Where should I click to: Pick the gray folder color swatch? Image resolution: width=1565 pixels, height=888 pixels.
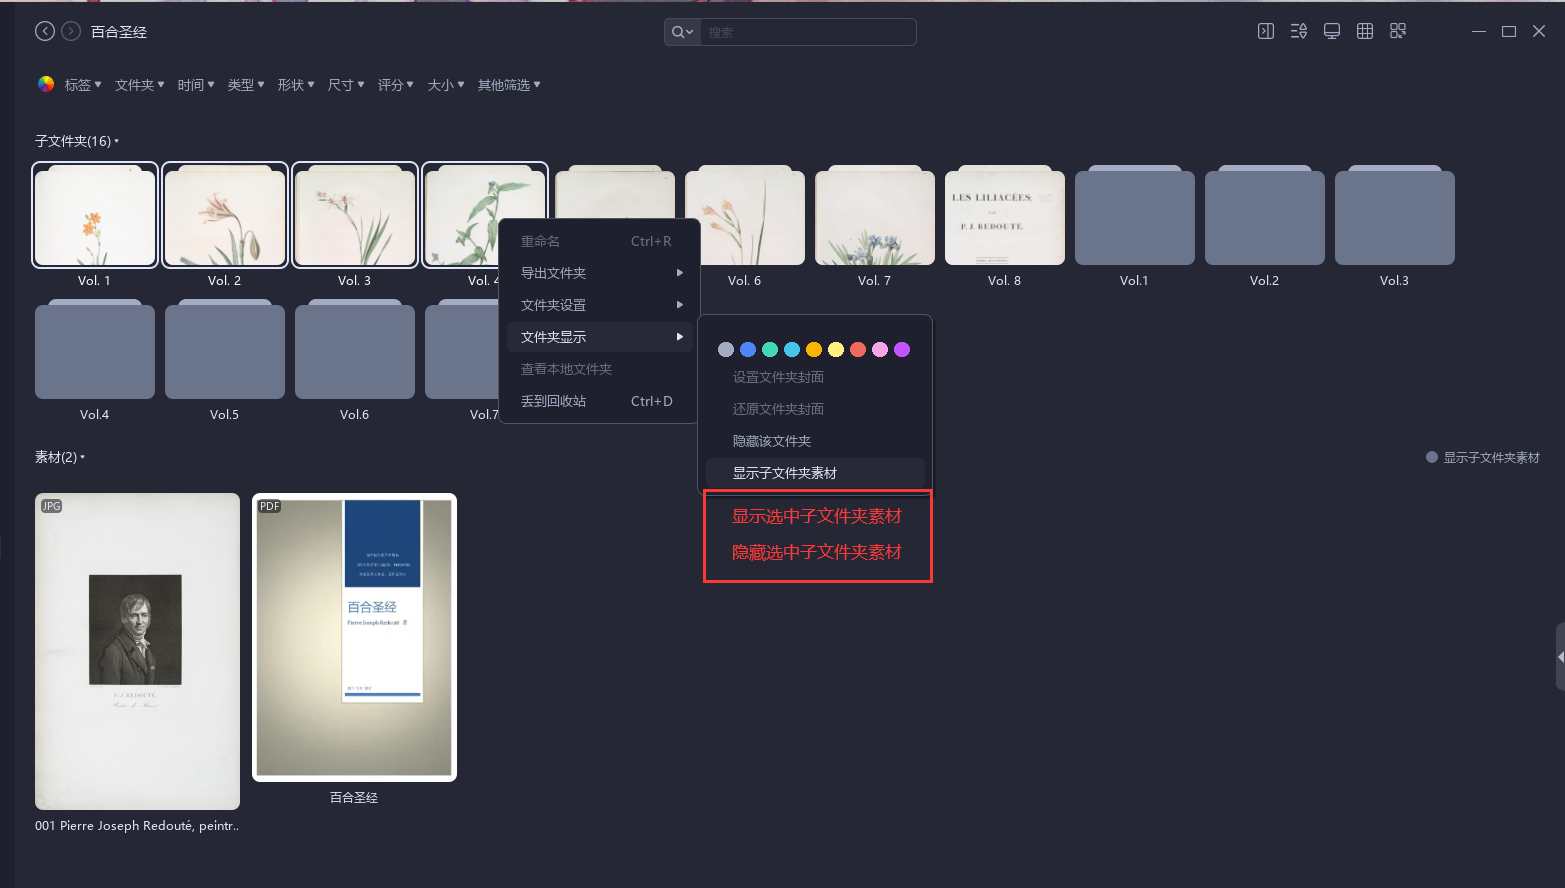tap(726, 349)
